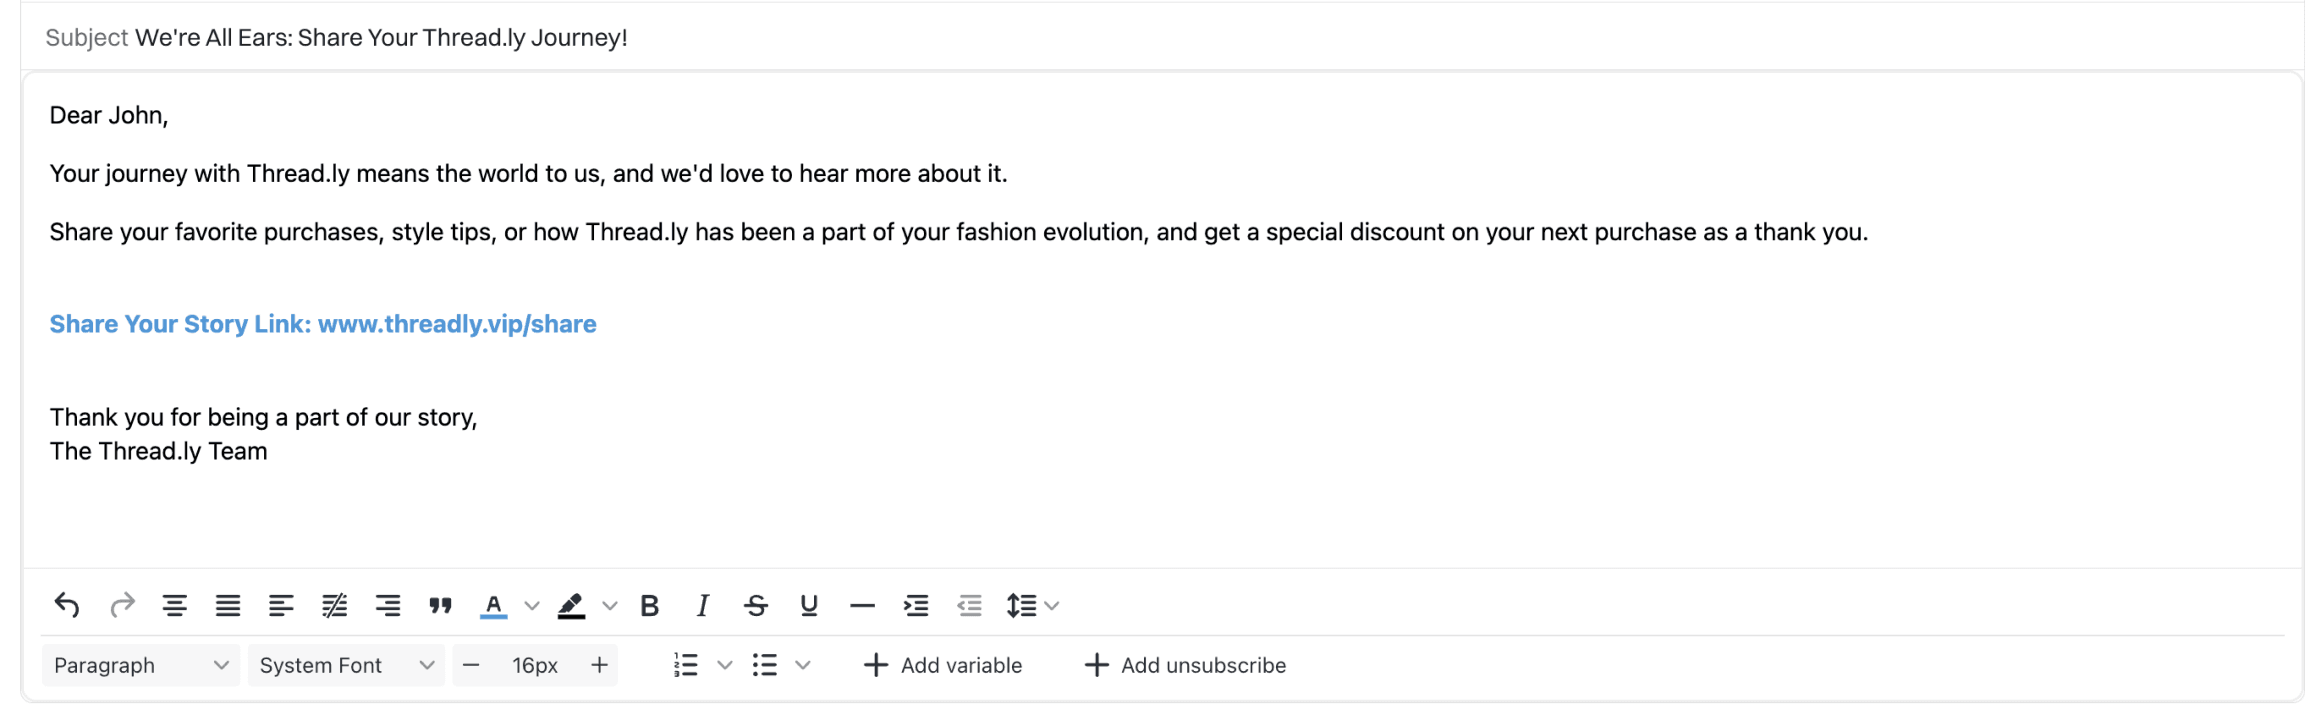This screenshot has width=2310, height=710.
Task: Apply justified text alignment
Action: point(229,605)
